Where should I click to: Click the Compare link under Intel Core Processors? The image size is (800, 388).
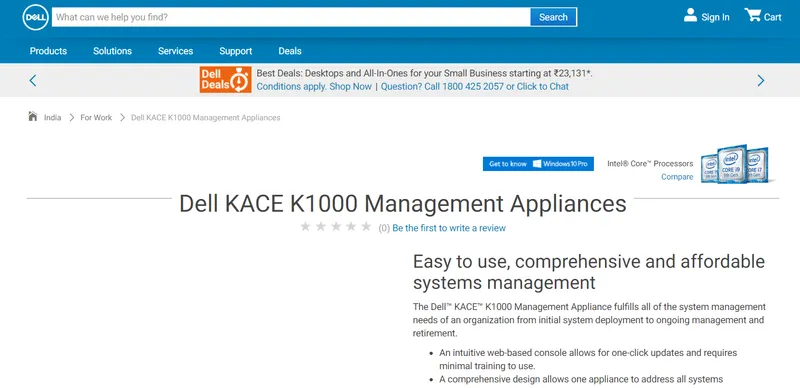677,177
